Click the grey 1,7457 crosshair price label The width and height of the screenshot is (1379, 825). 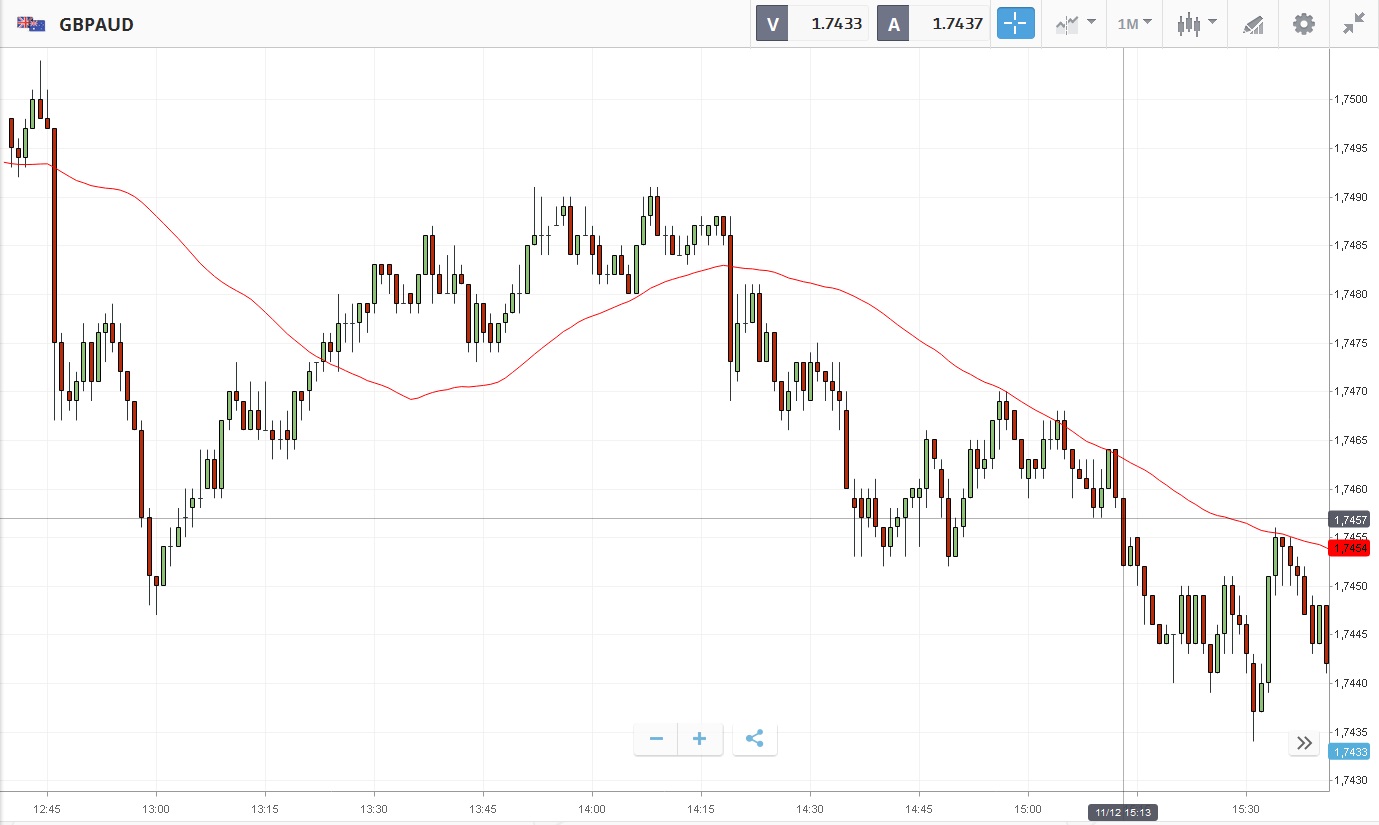pyautogui.click(x=1349, y=519)
